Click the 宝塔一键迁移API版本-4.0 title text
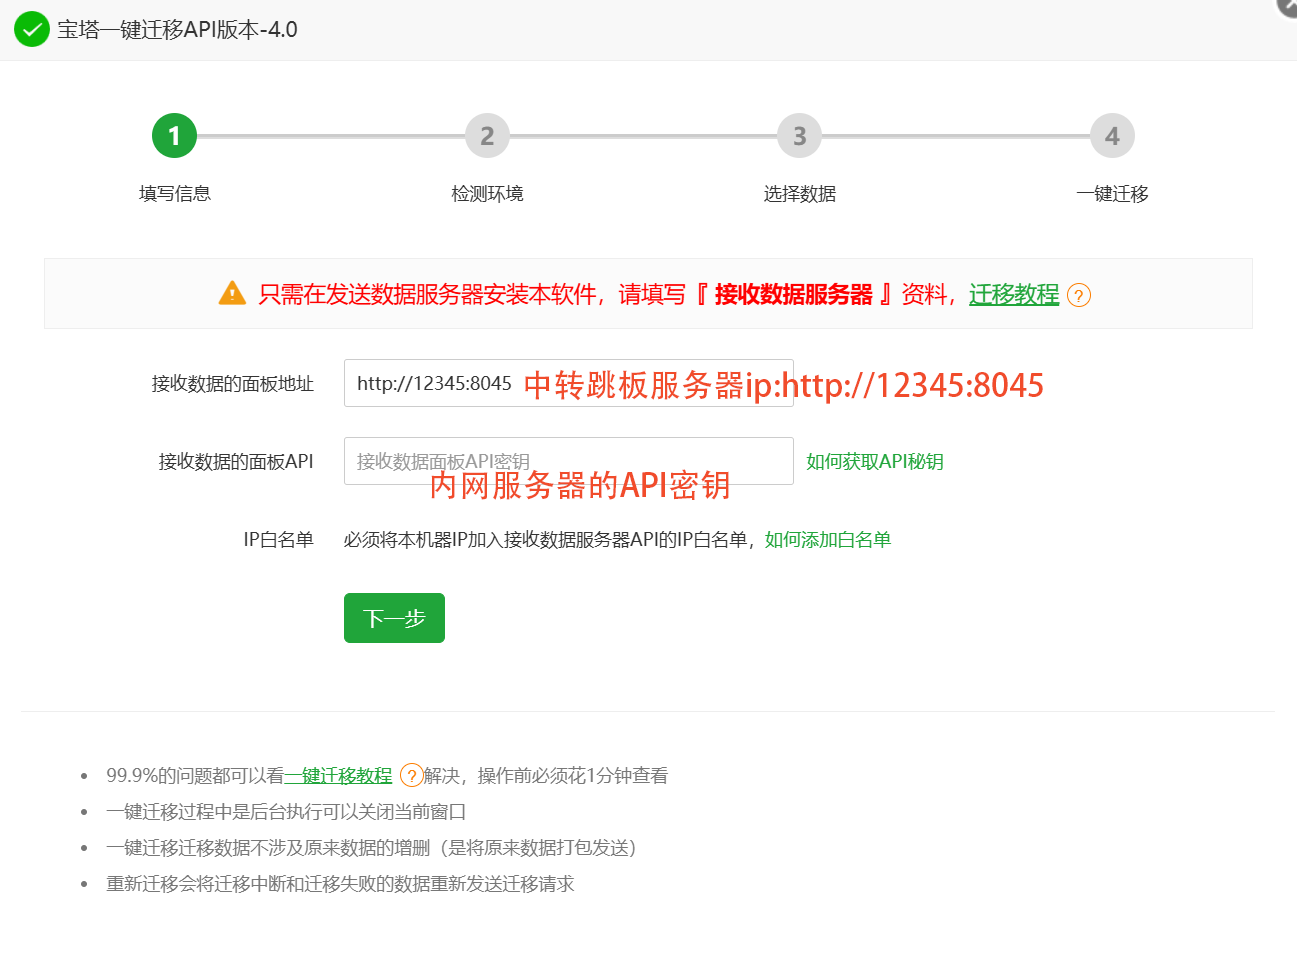The height and width of the screenshot is (969, 1297). (x=177, y=30)
